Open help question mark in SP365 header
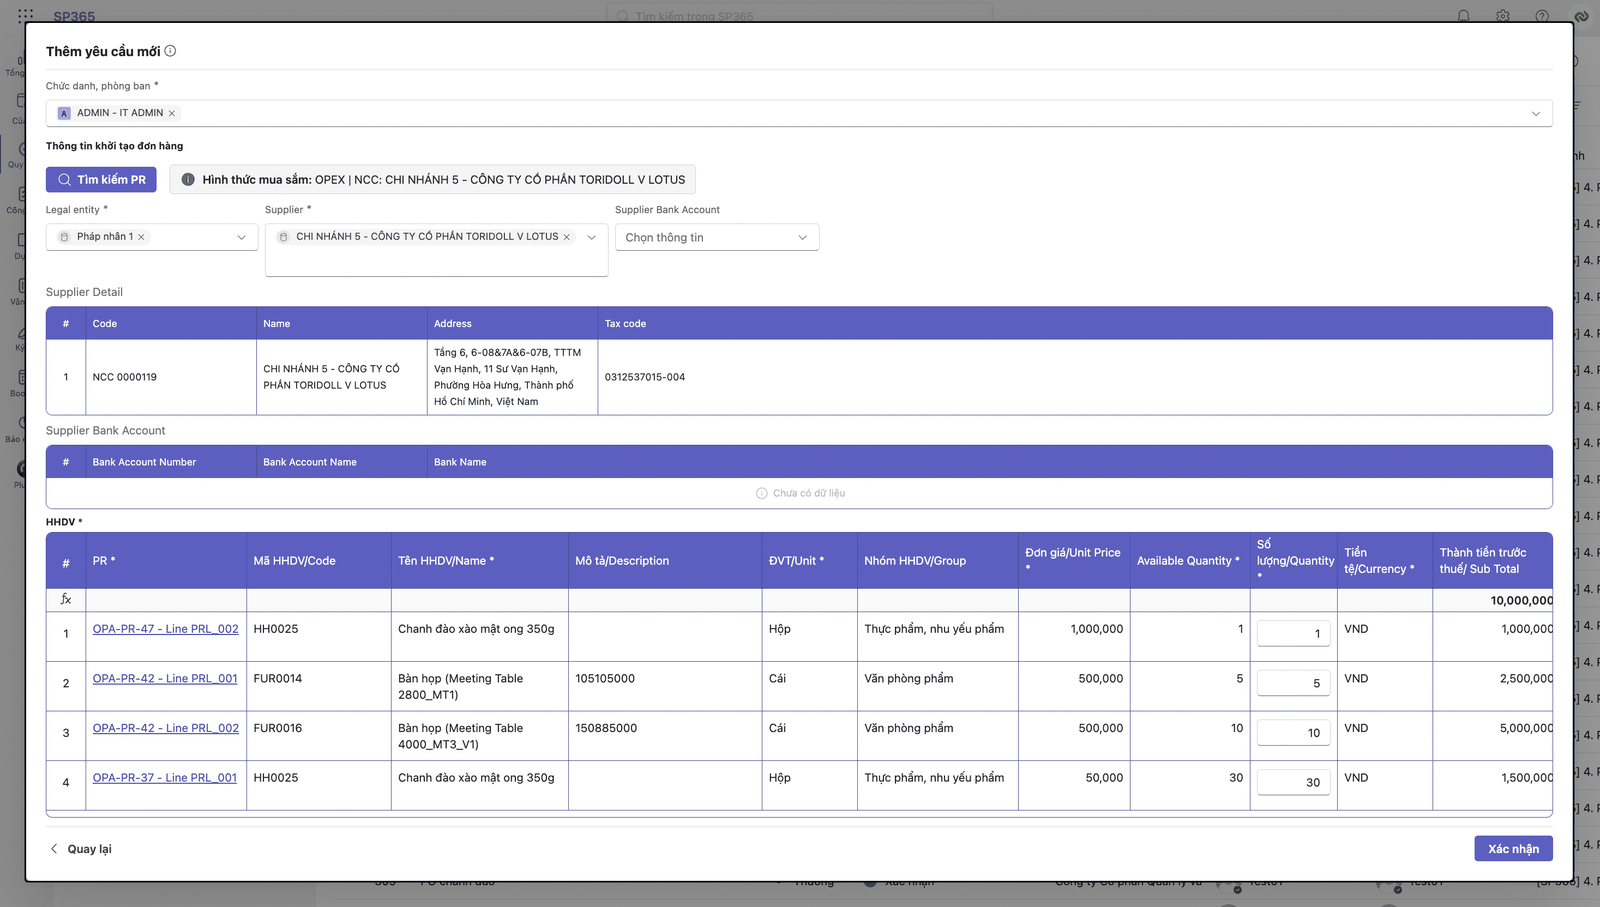This screenshot has height=907, width=1600. point(1542,16)
